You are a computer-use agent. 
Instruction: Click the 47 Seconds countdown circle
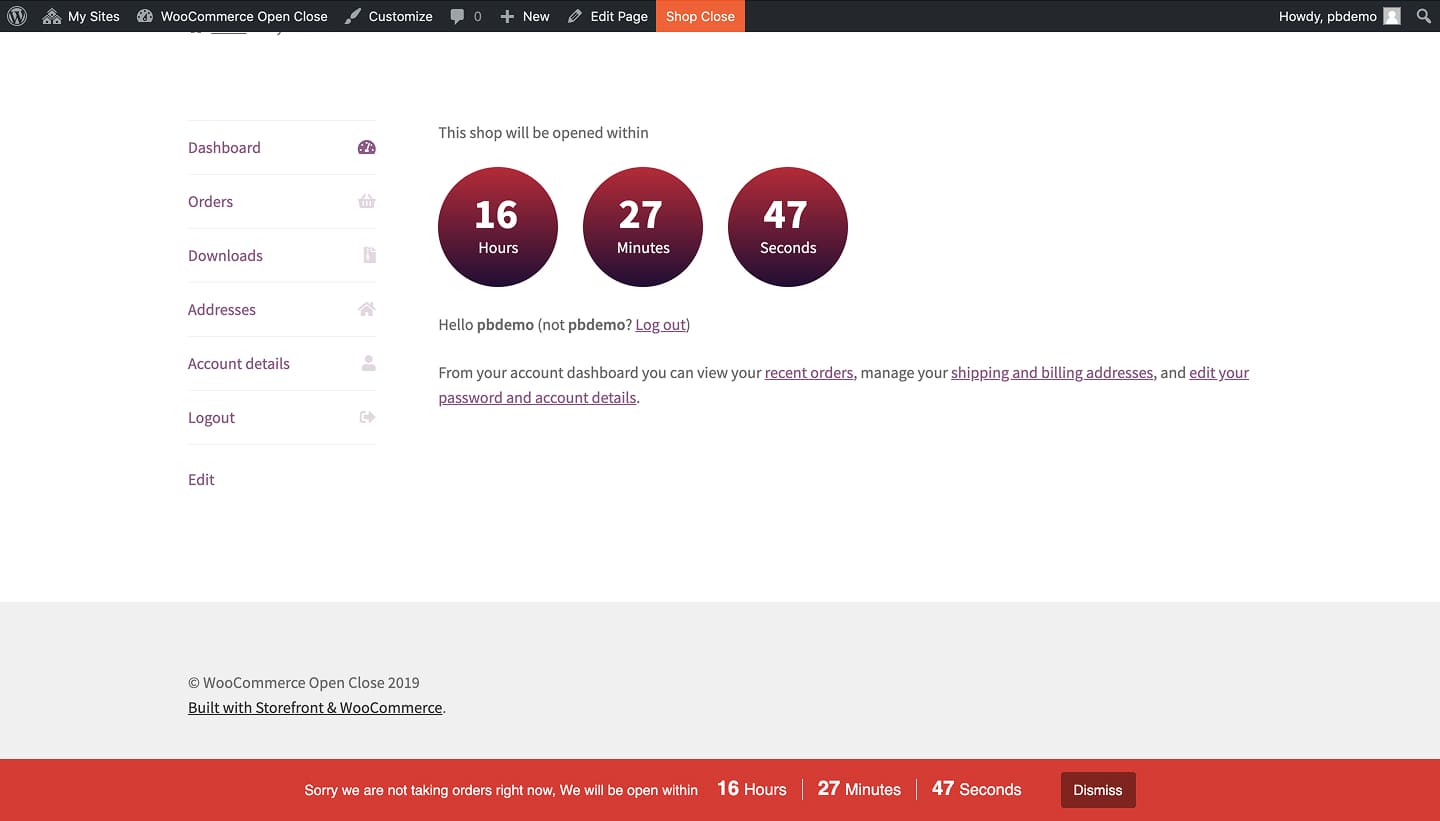tap(788, 227)
